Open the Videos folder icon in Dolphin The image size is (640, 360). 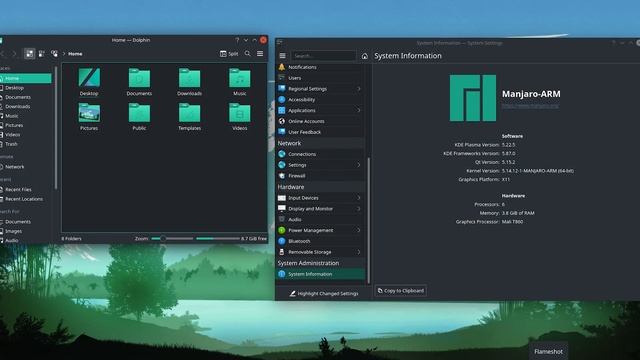coord(240,116)
